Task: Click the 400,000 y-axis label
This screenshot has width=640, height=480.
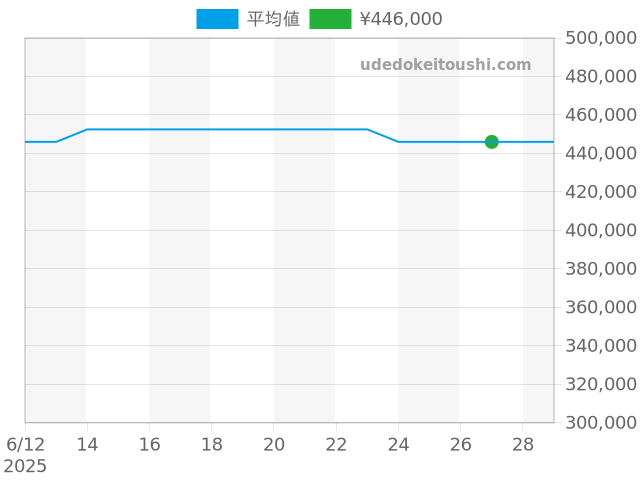Action: click(601, 230)
